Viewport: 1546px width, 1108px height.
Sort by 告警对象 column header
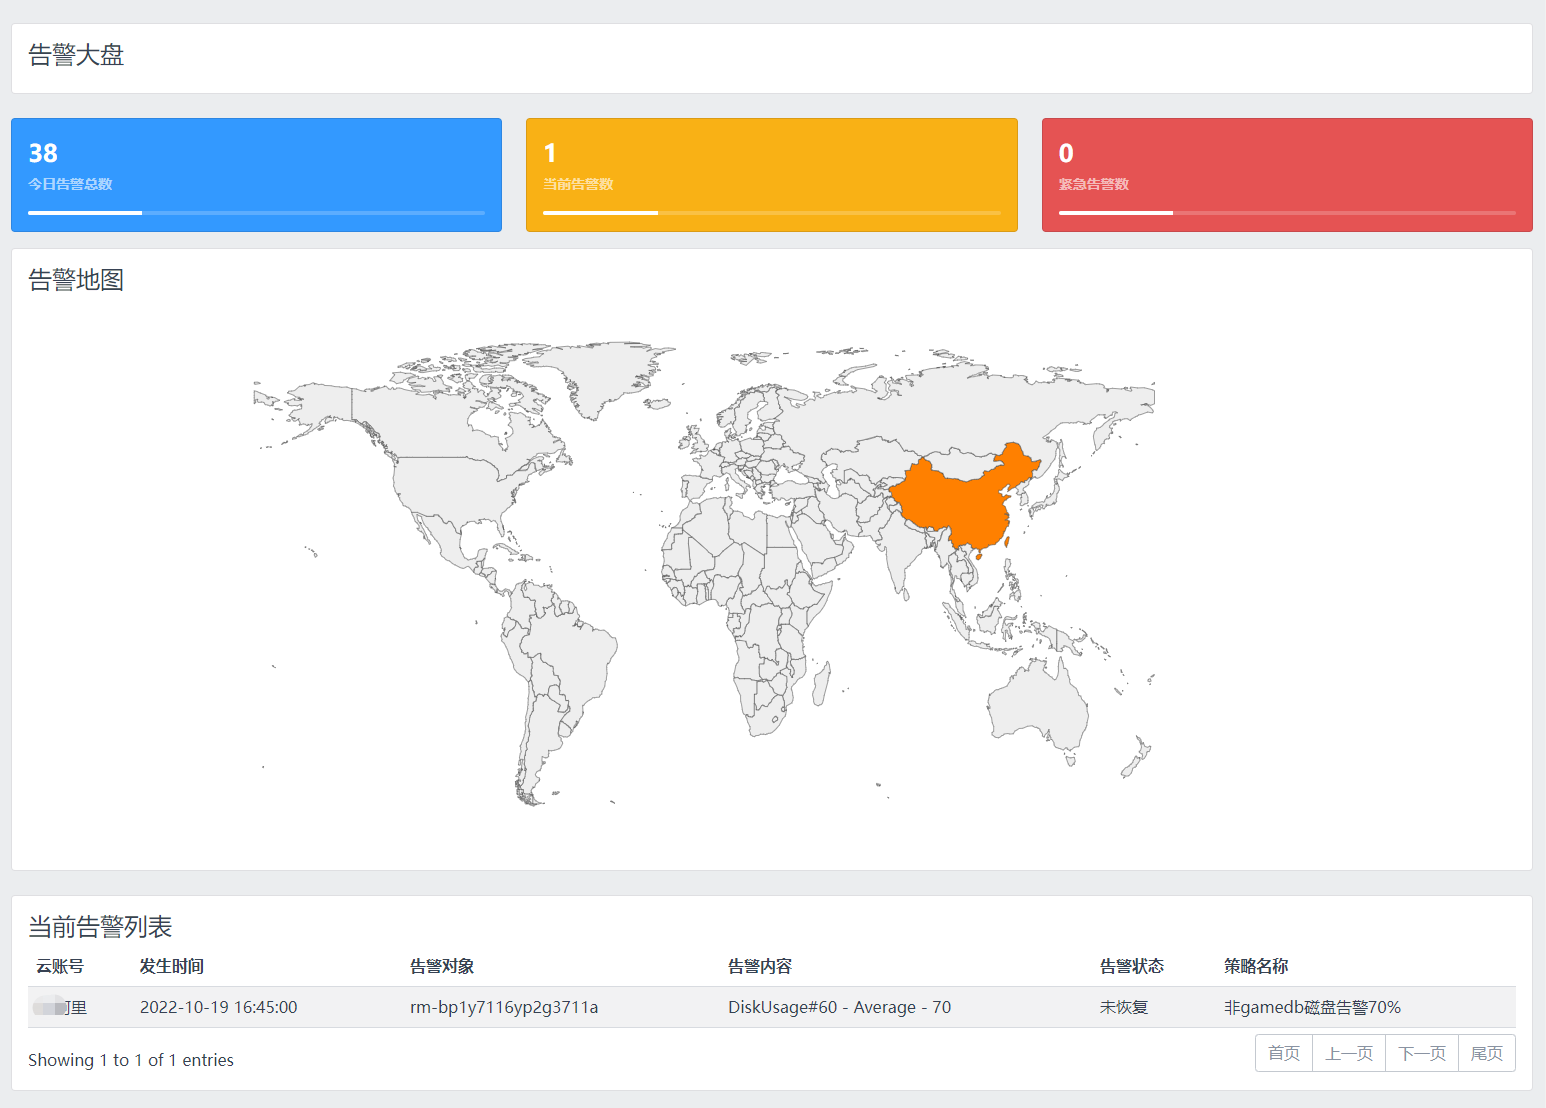(442, 966)
